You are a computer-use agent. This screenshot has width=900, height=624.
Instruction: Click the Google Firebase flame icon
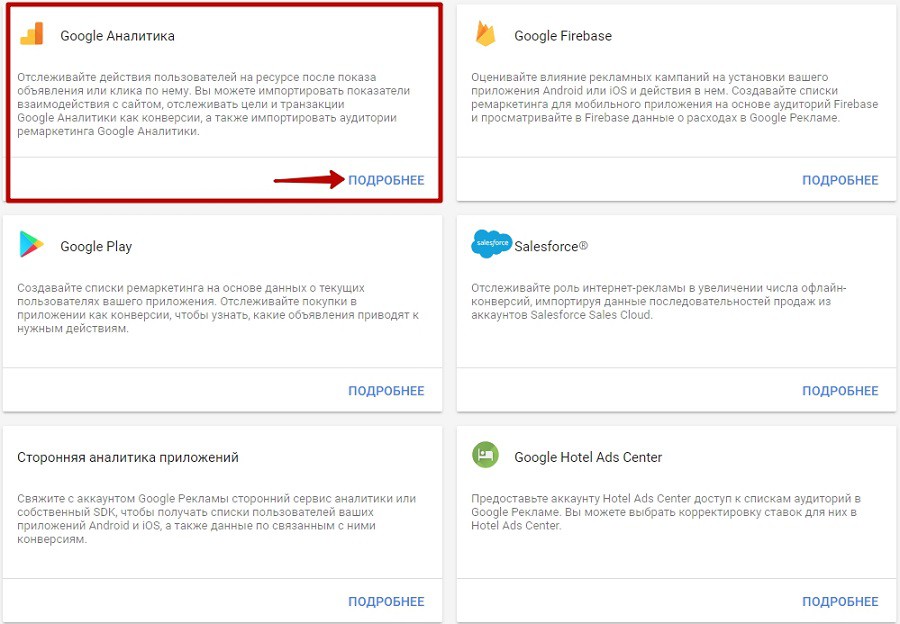[x=485, y=34]
